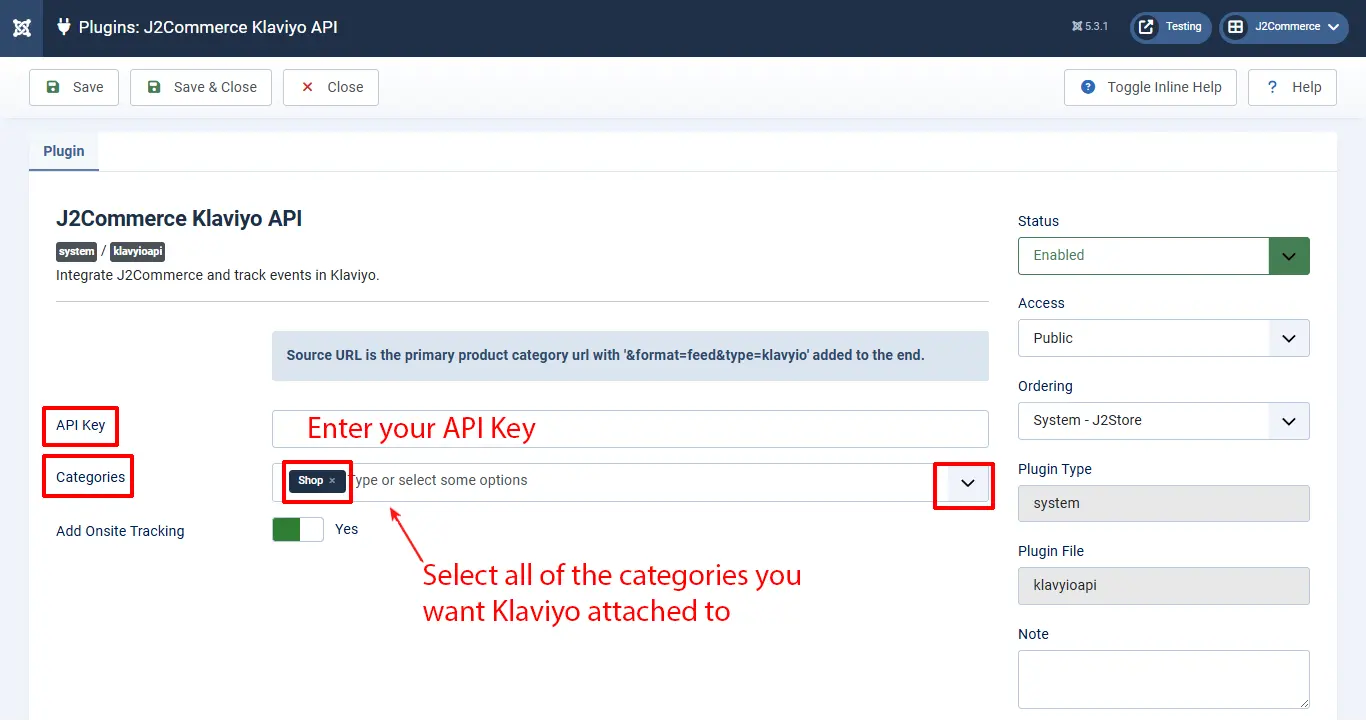
Task: Expand the Categories options list
Action: point(967,483)
